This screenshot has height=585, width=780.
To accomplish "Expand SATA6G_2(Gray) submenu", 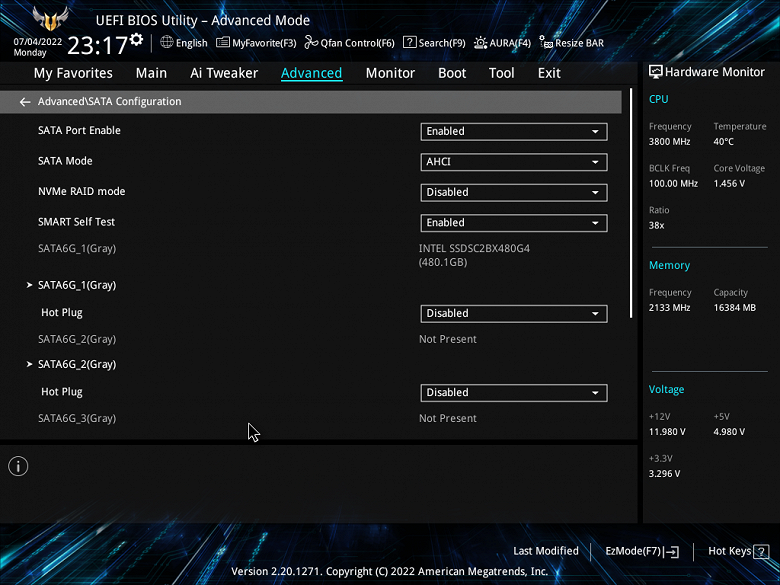I will tap(77, 364).
